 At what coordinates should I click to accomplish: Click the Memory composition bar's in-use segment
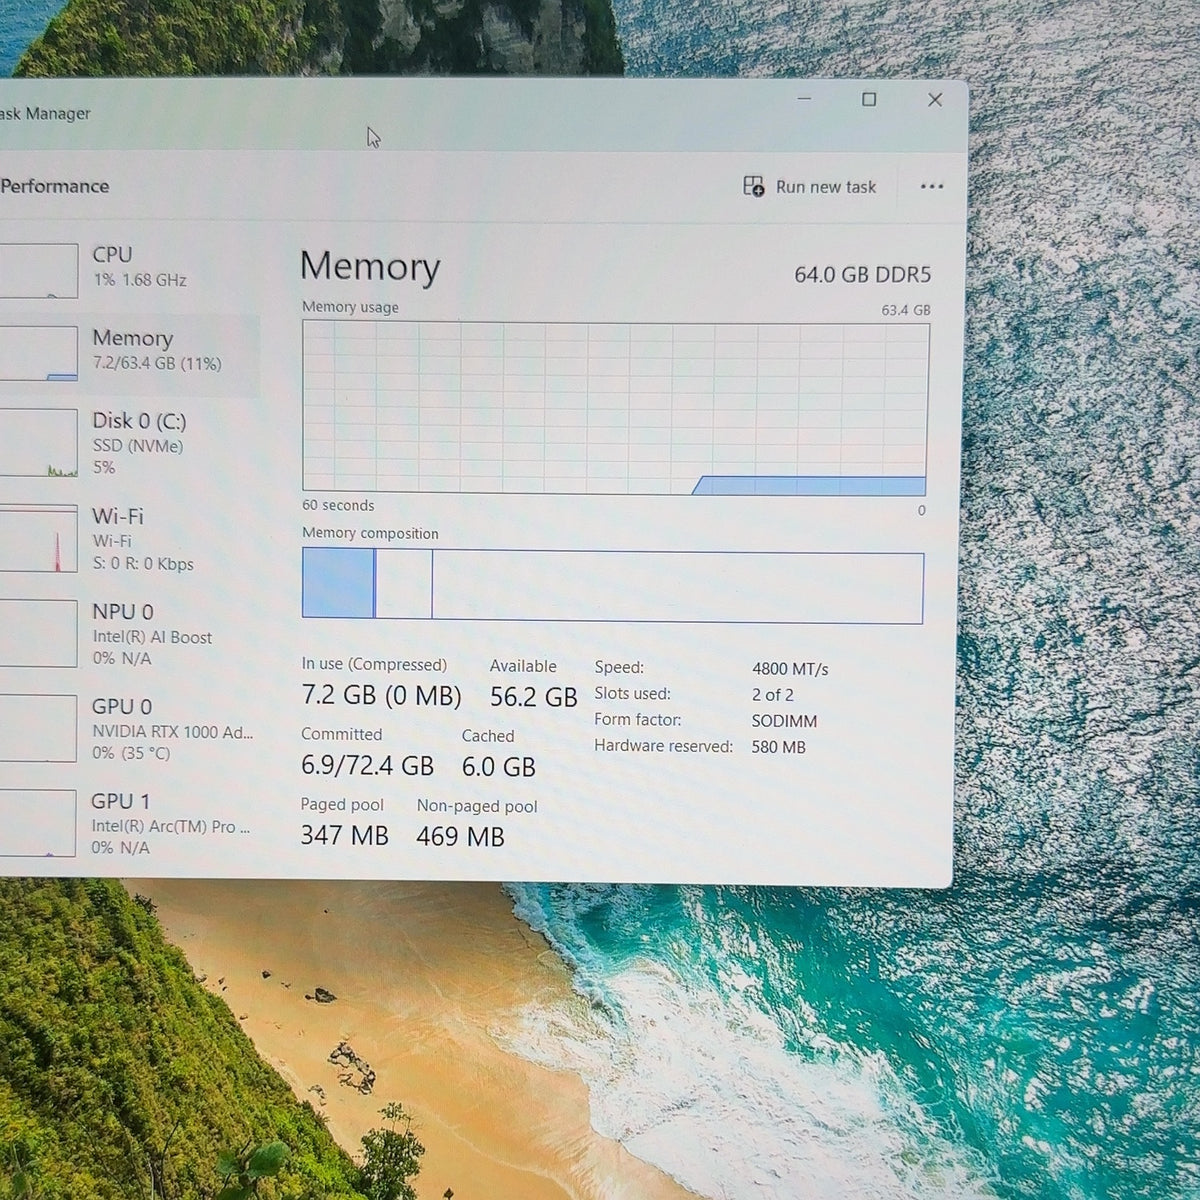(x=338, y=584)
